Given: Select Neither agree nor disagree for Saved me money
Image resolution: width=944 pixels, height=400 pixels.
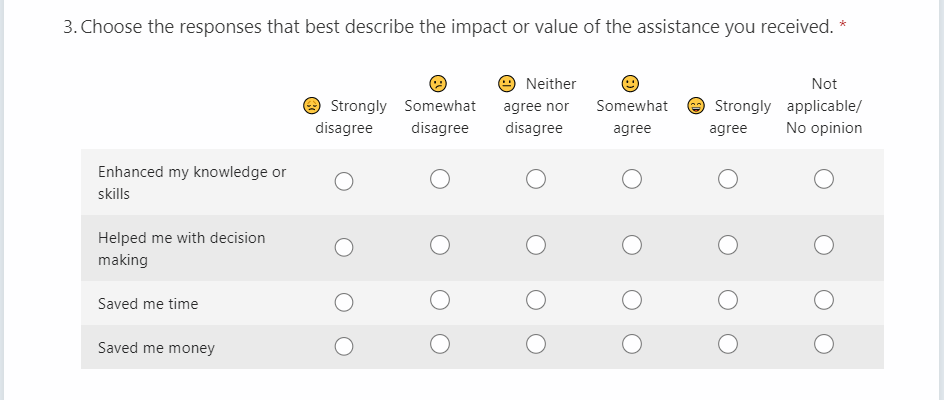Looking at the screenshot, I should click(536, 345).
